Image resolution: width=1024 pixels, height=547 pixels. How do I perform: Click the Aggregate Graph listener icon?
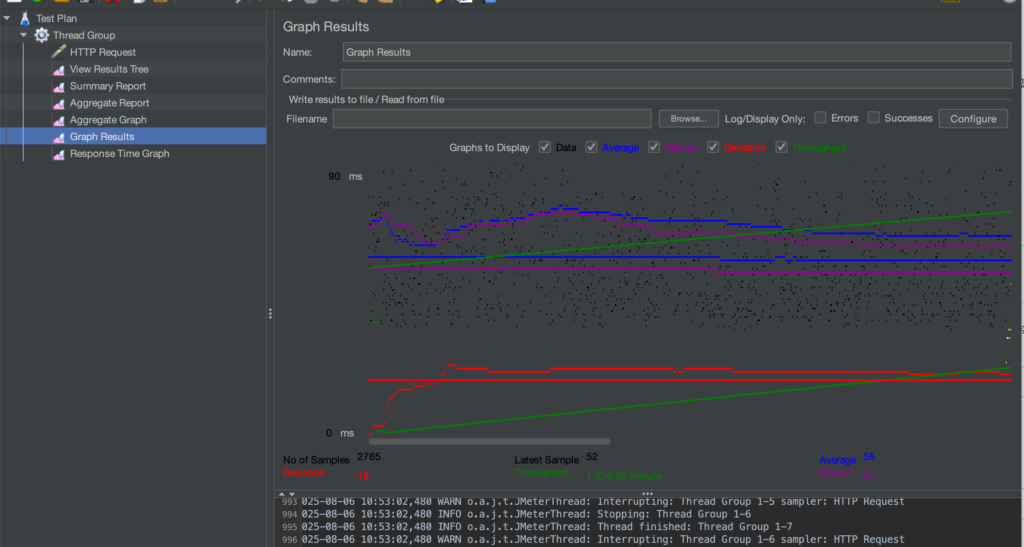click(x=59, y=120)
